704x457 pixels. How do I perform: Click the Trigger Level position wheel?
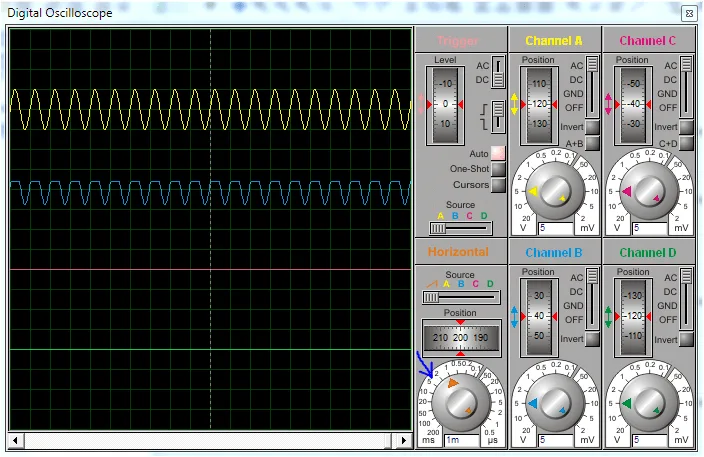pyautogui.click(x=445, y=105)
